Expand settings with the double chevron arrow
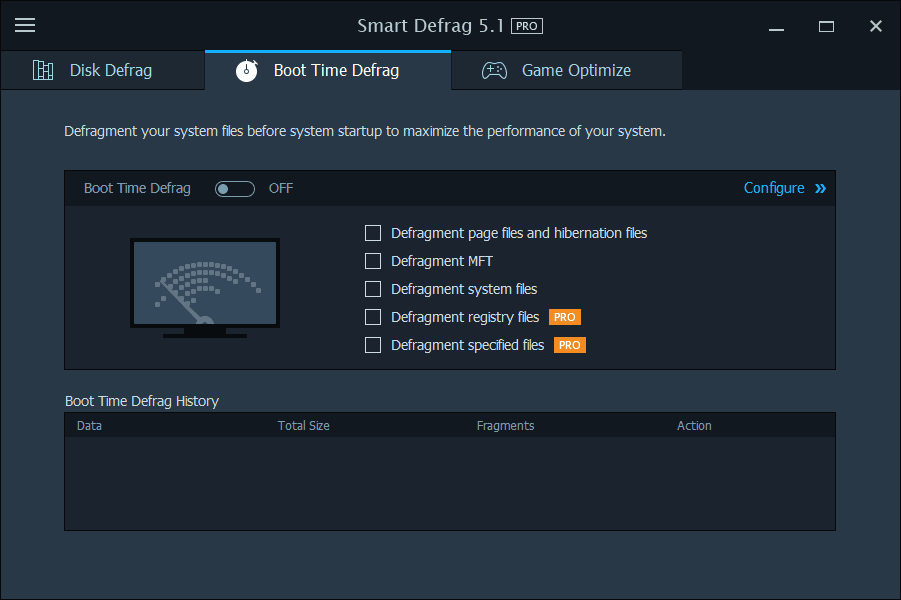The image size is (901, 600). (x=820, y=188)
